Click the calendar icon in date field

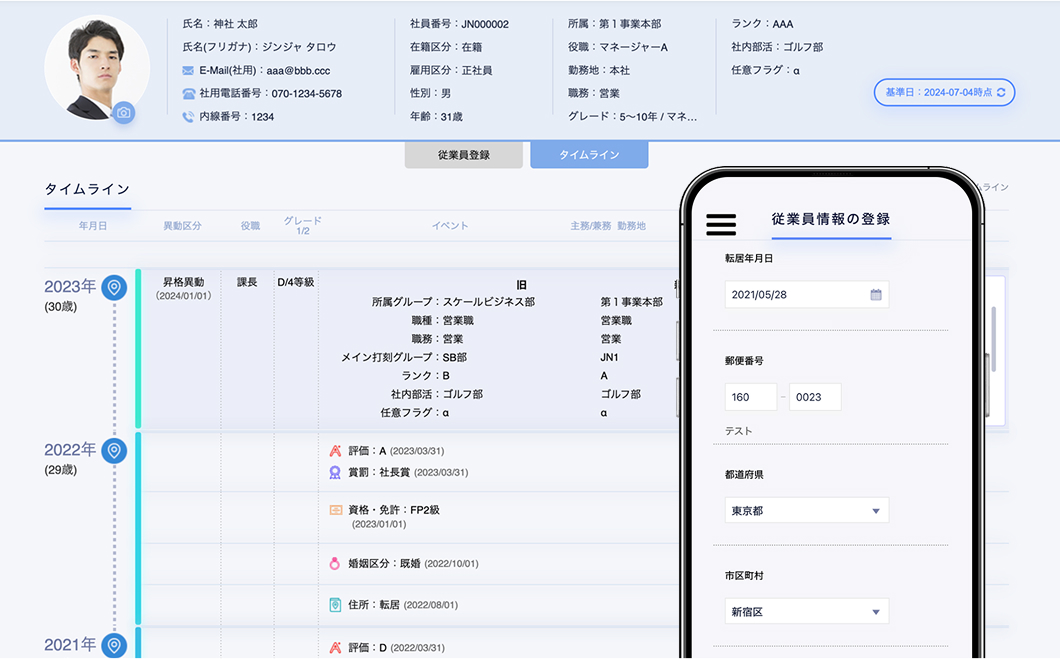(x=876, y=295)
